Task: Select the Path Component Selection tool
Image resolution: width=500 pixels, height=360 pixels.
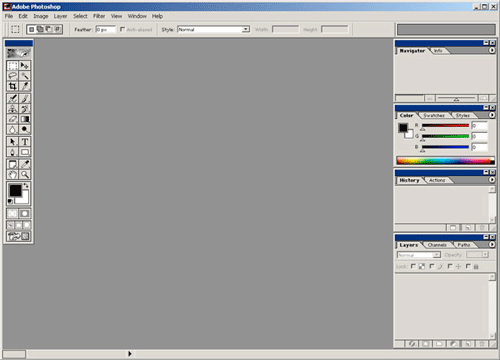Action: (x=12, y=142)
